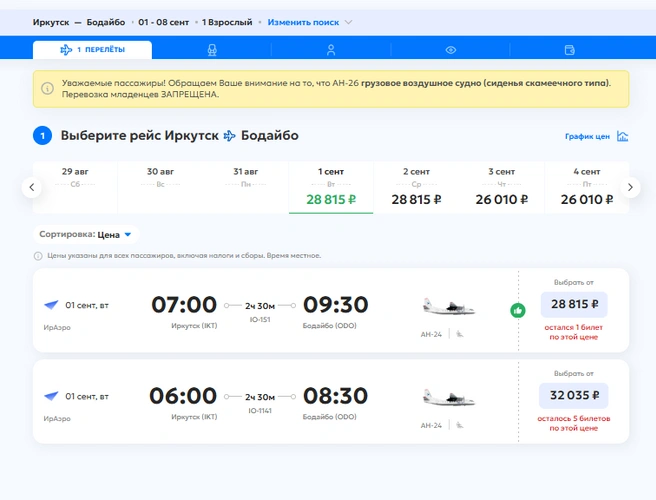Click the 'остался 1 билет по этой цене' notice
This screenshot has height=500, width=656.
(x=574, y=332)
